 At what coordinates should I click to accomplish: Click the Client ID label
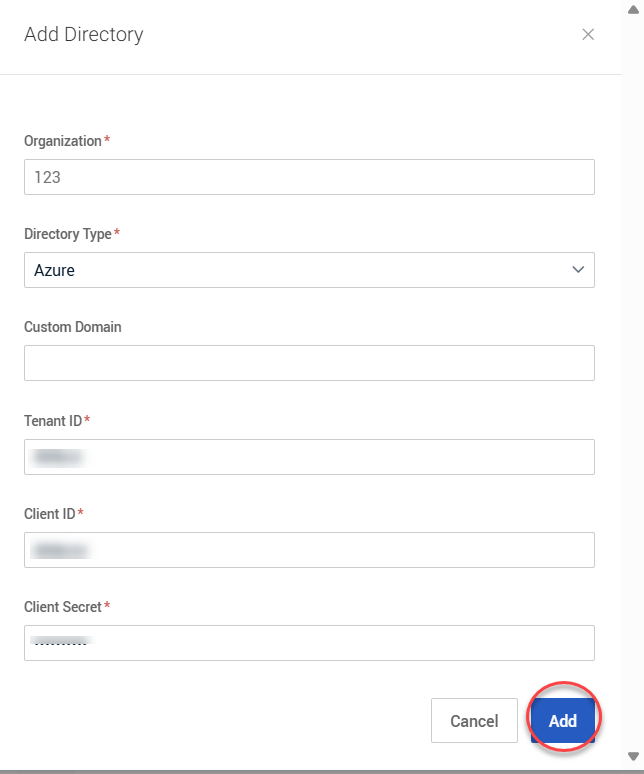(x=50, y=514)
